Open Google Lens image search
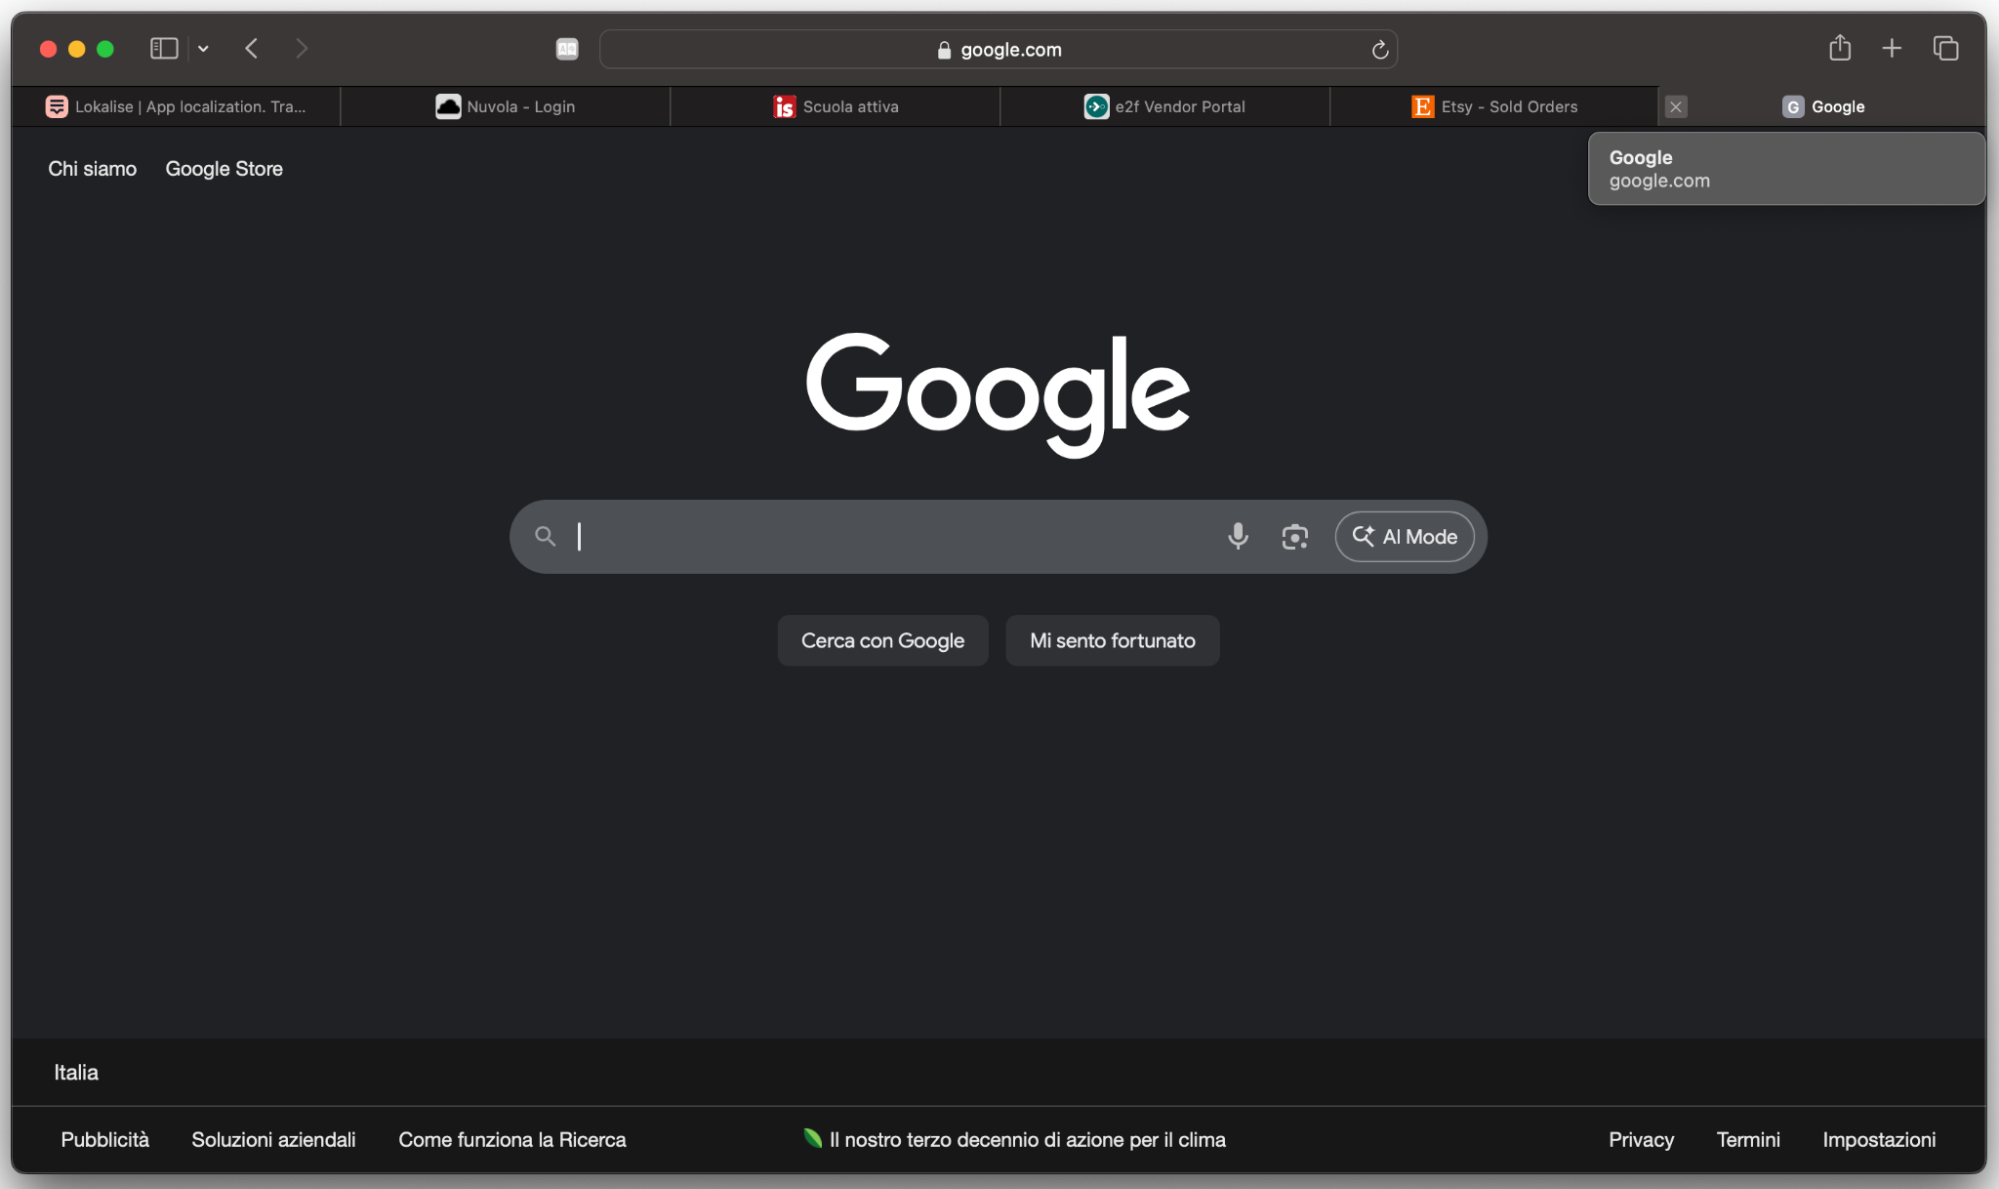 tap(1295, 536)
